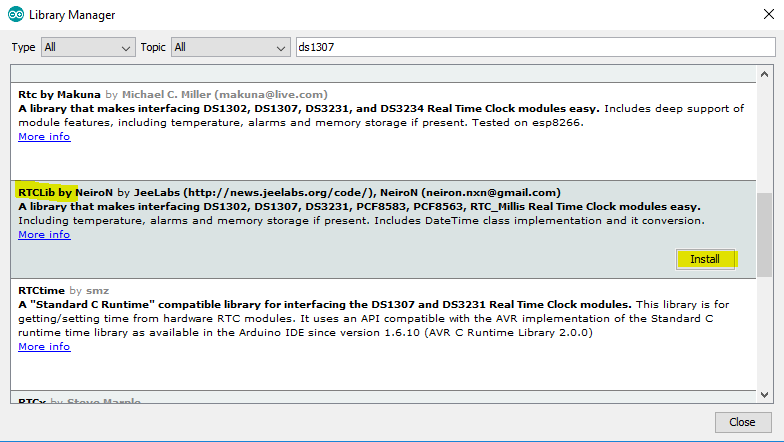Click the vertical scrollbar thumb
The width and height of the screenshot is (784, 442).
point(764,234)
